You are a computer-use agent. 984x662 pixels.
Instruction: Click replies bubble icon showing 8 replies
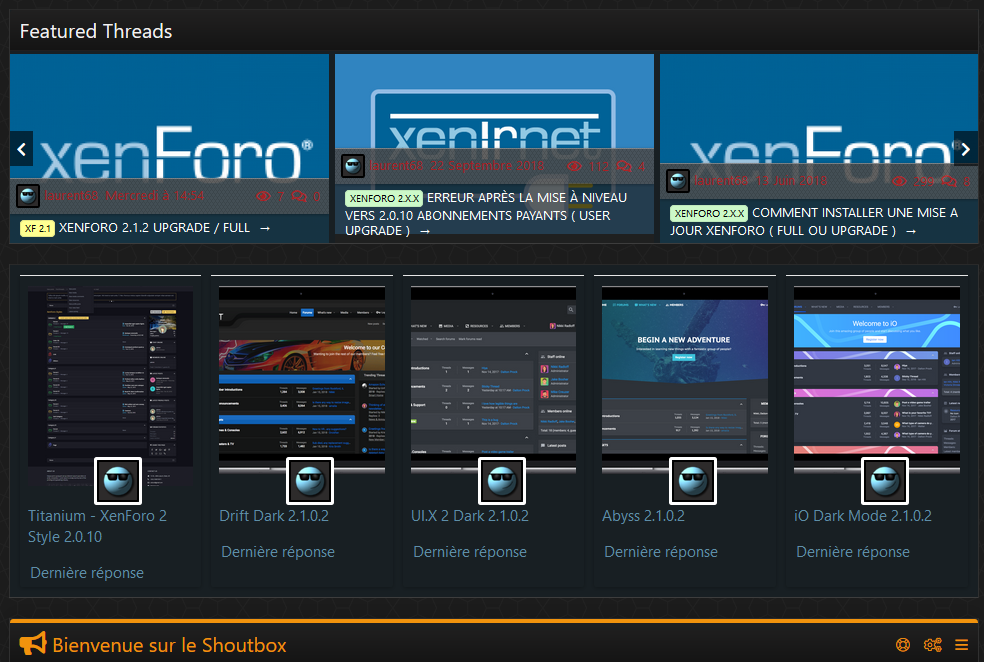point(949,181)
